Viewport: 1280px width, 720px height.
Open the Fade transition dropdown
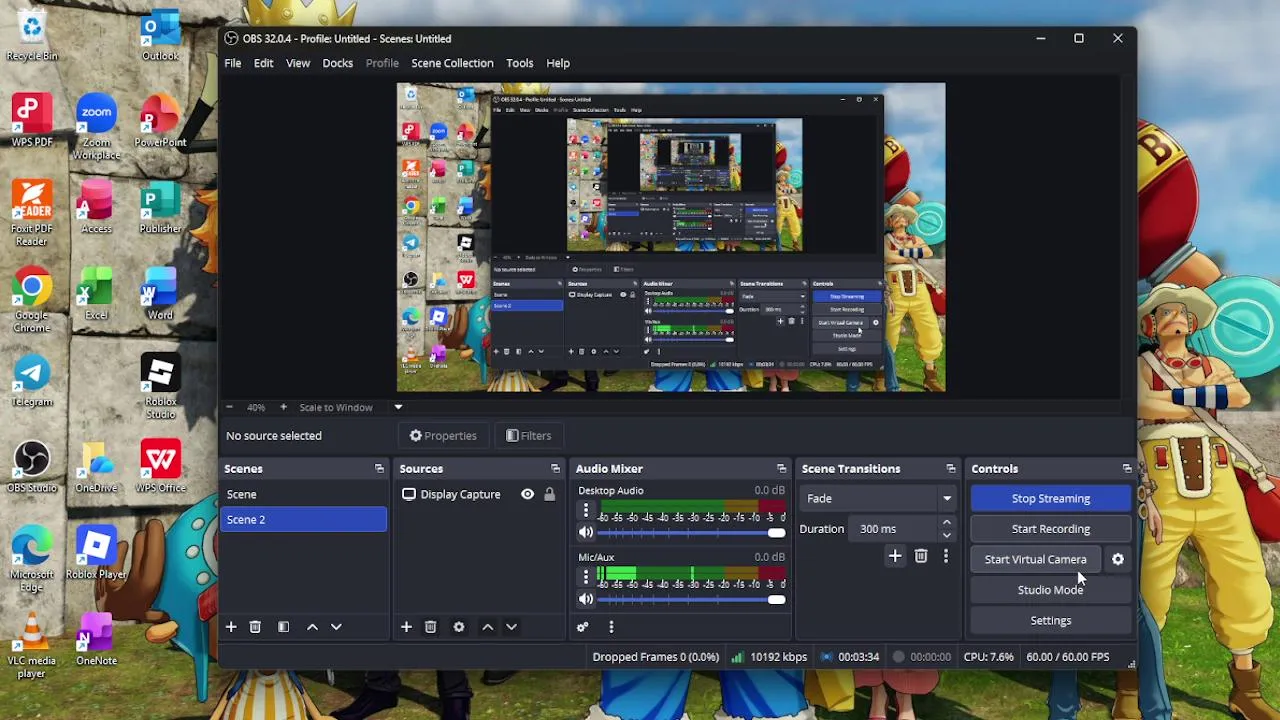(x=877, y=498)
